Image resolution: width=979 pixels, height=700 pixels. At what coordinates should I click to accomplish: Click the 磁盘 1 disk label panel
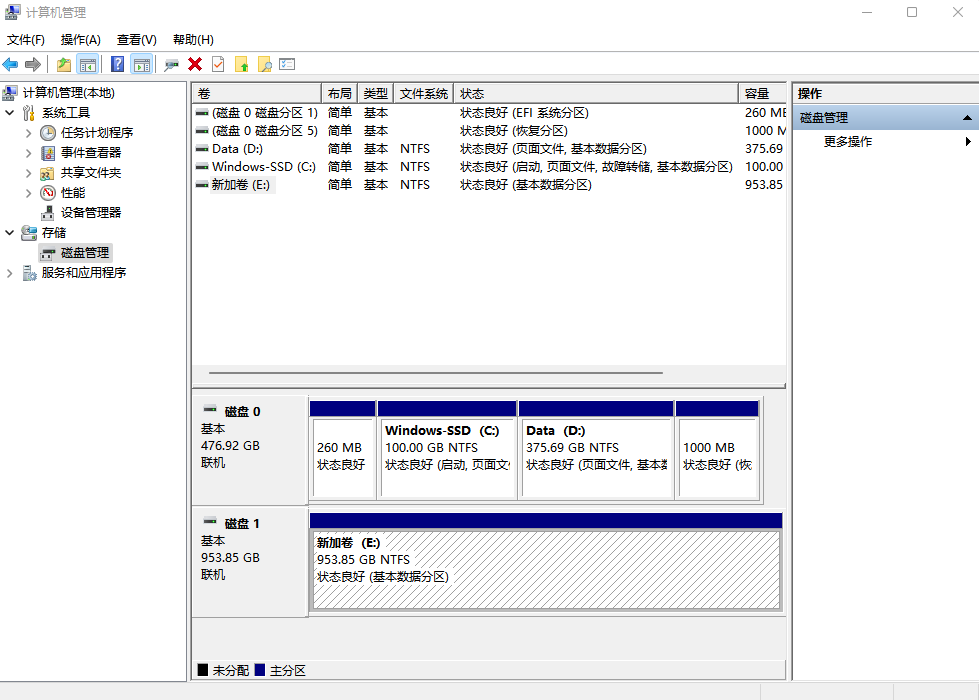(x=250, y=562)
